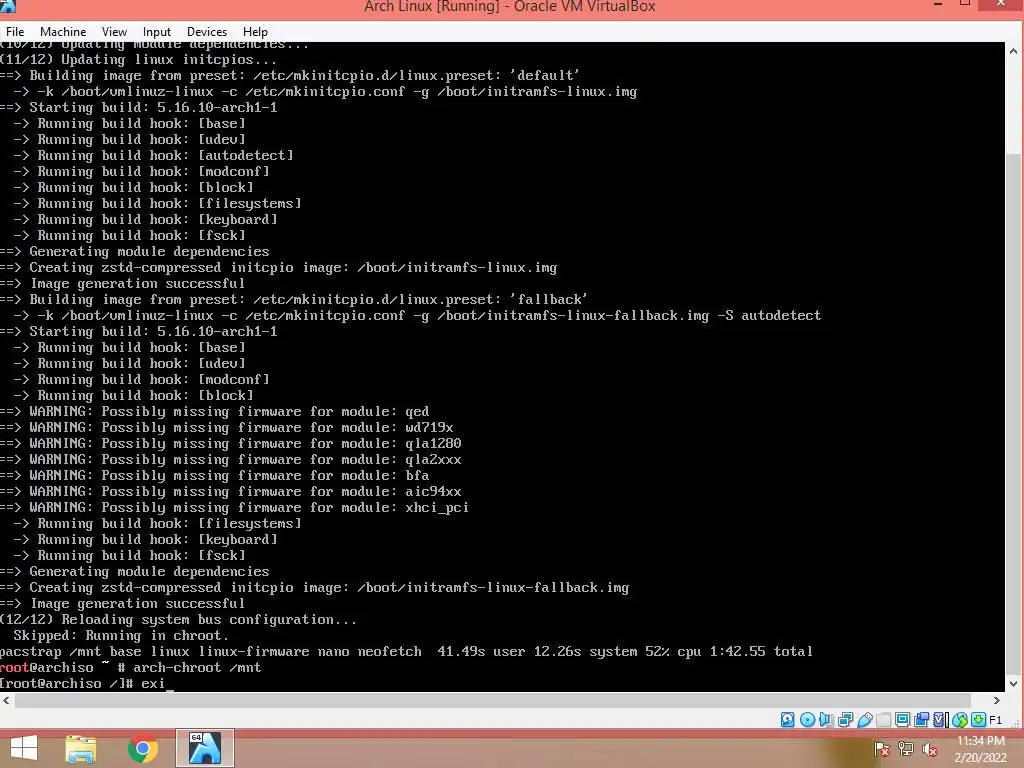Click warning line for module qla2xxx
This screenshot has width=1024, height=768.
[231, 460]
